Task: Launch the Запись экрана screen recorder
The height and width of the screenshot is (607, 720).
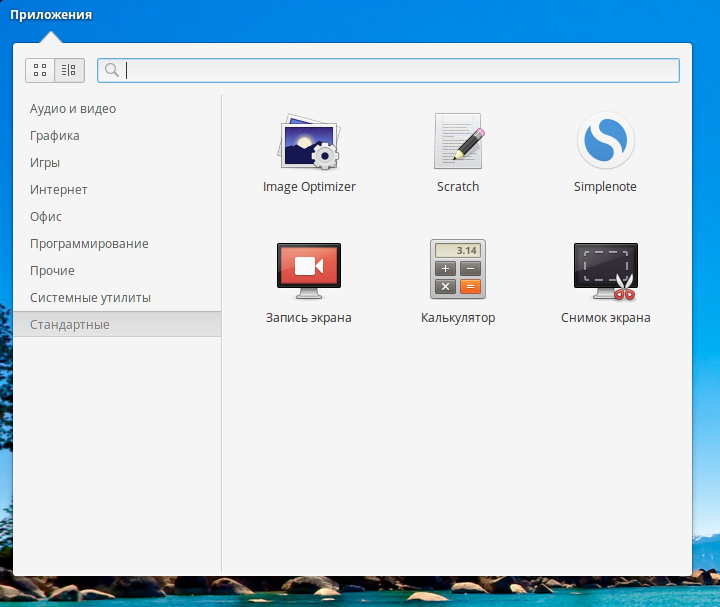Action: pos(308,272)
